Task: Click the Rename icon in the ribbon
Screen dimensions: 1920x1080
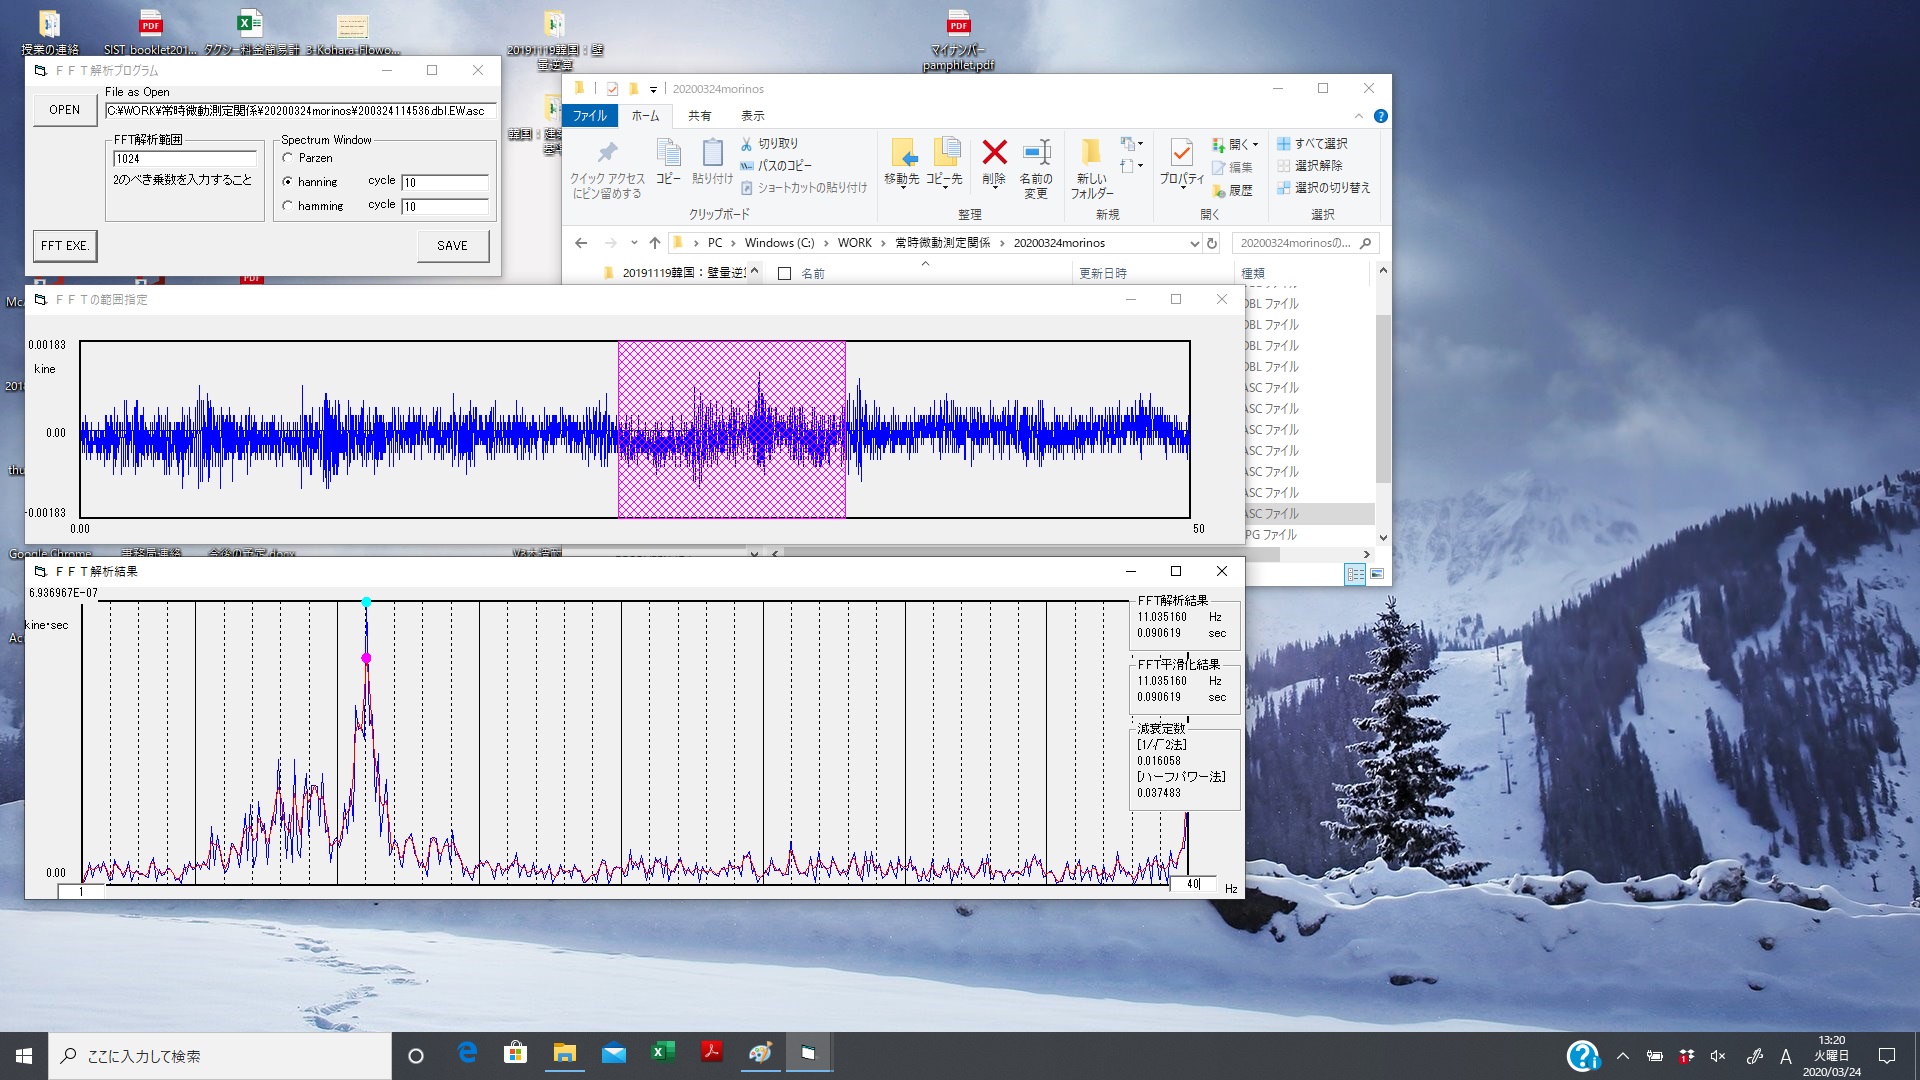Action: pyautogui.click(x=1036, y=153)
